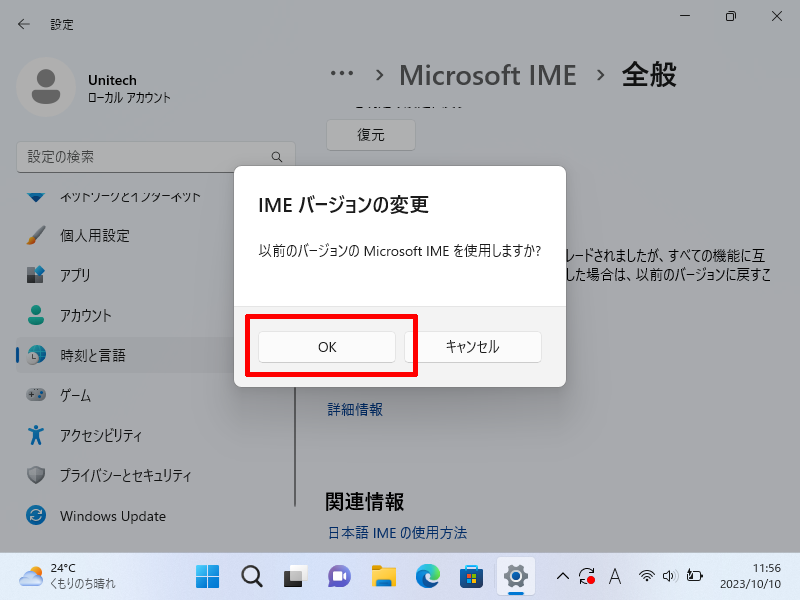Click the 復元 button

(x=370, y=135)
